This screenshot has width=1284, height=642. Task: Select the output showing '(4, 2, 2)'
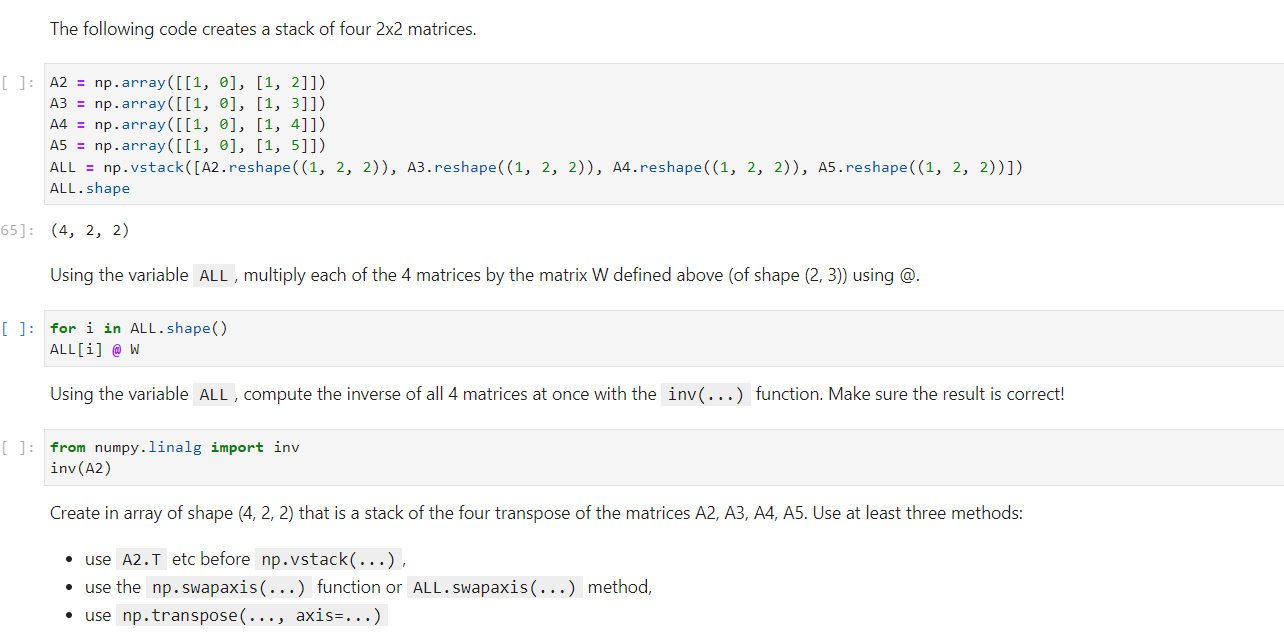(x=87, y=230)
